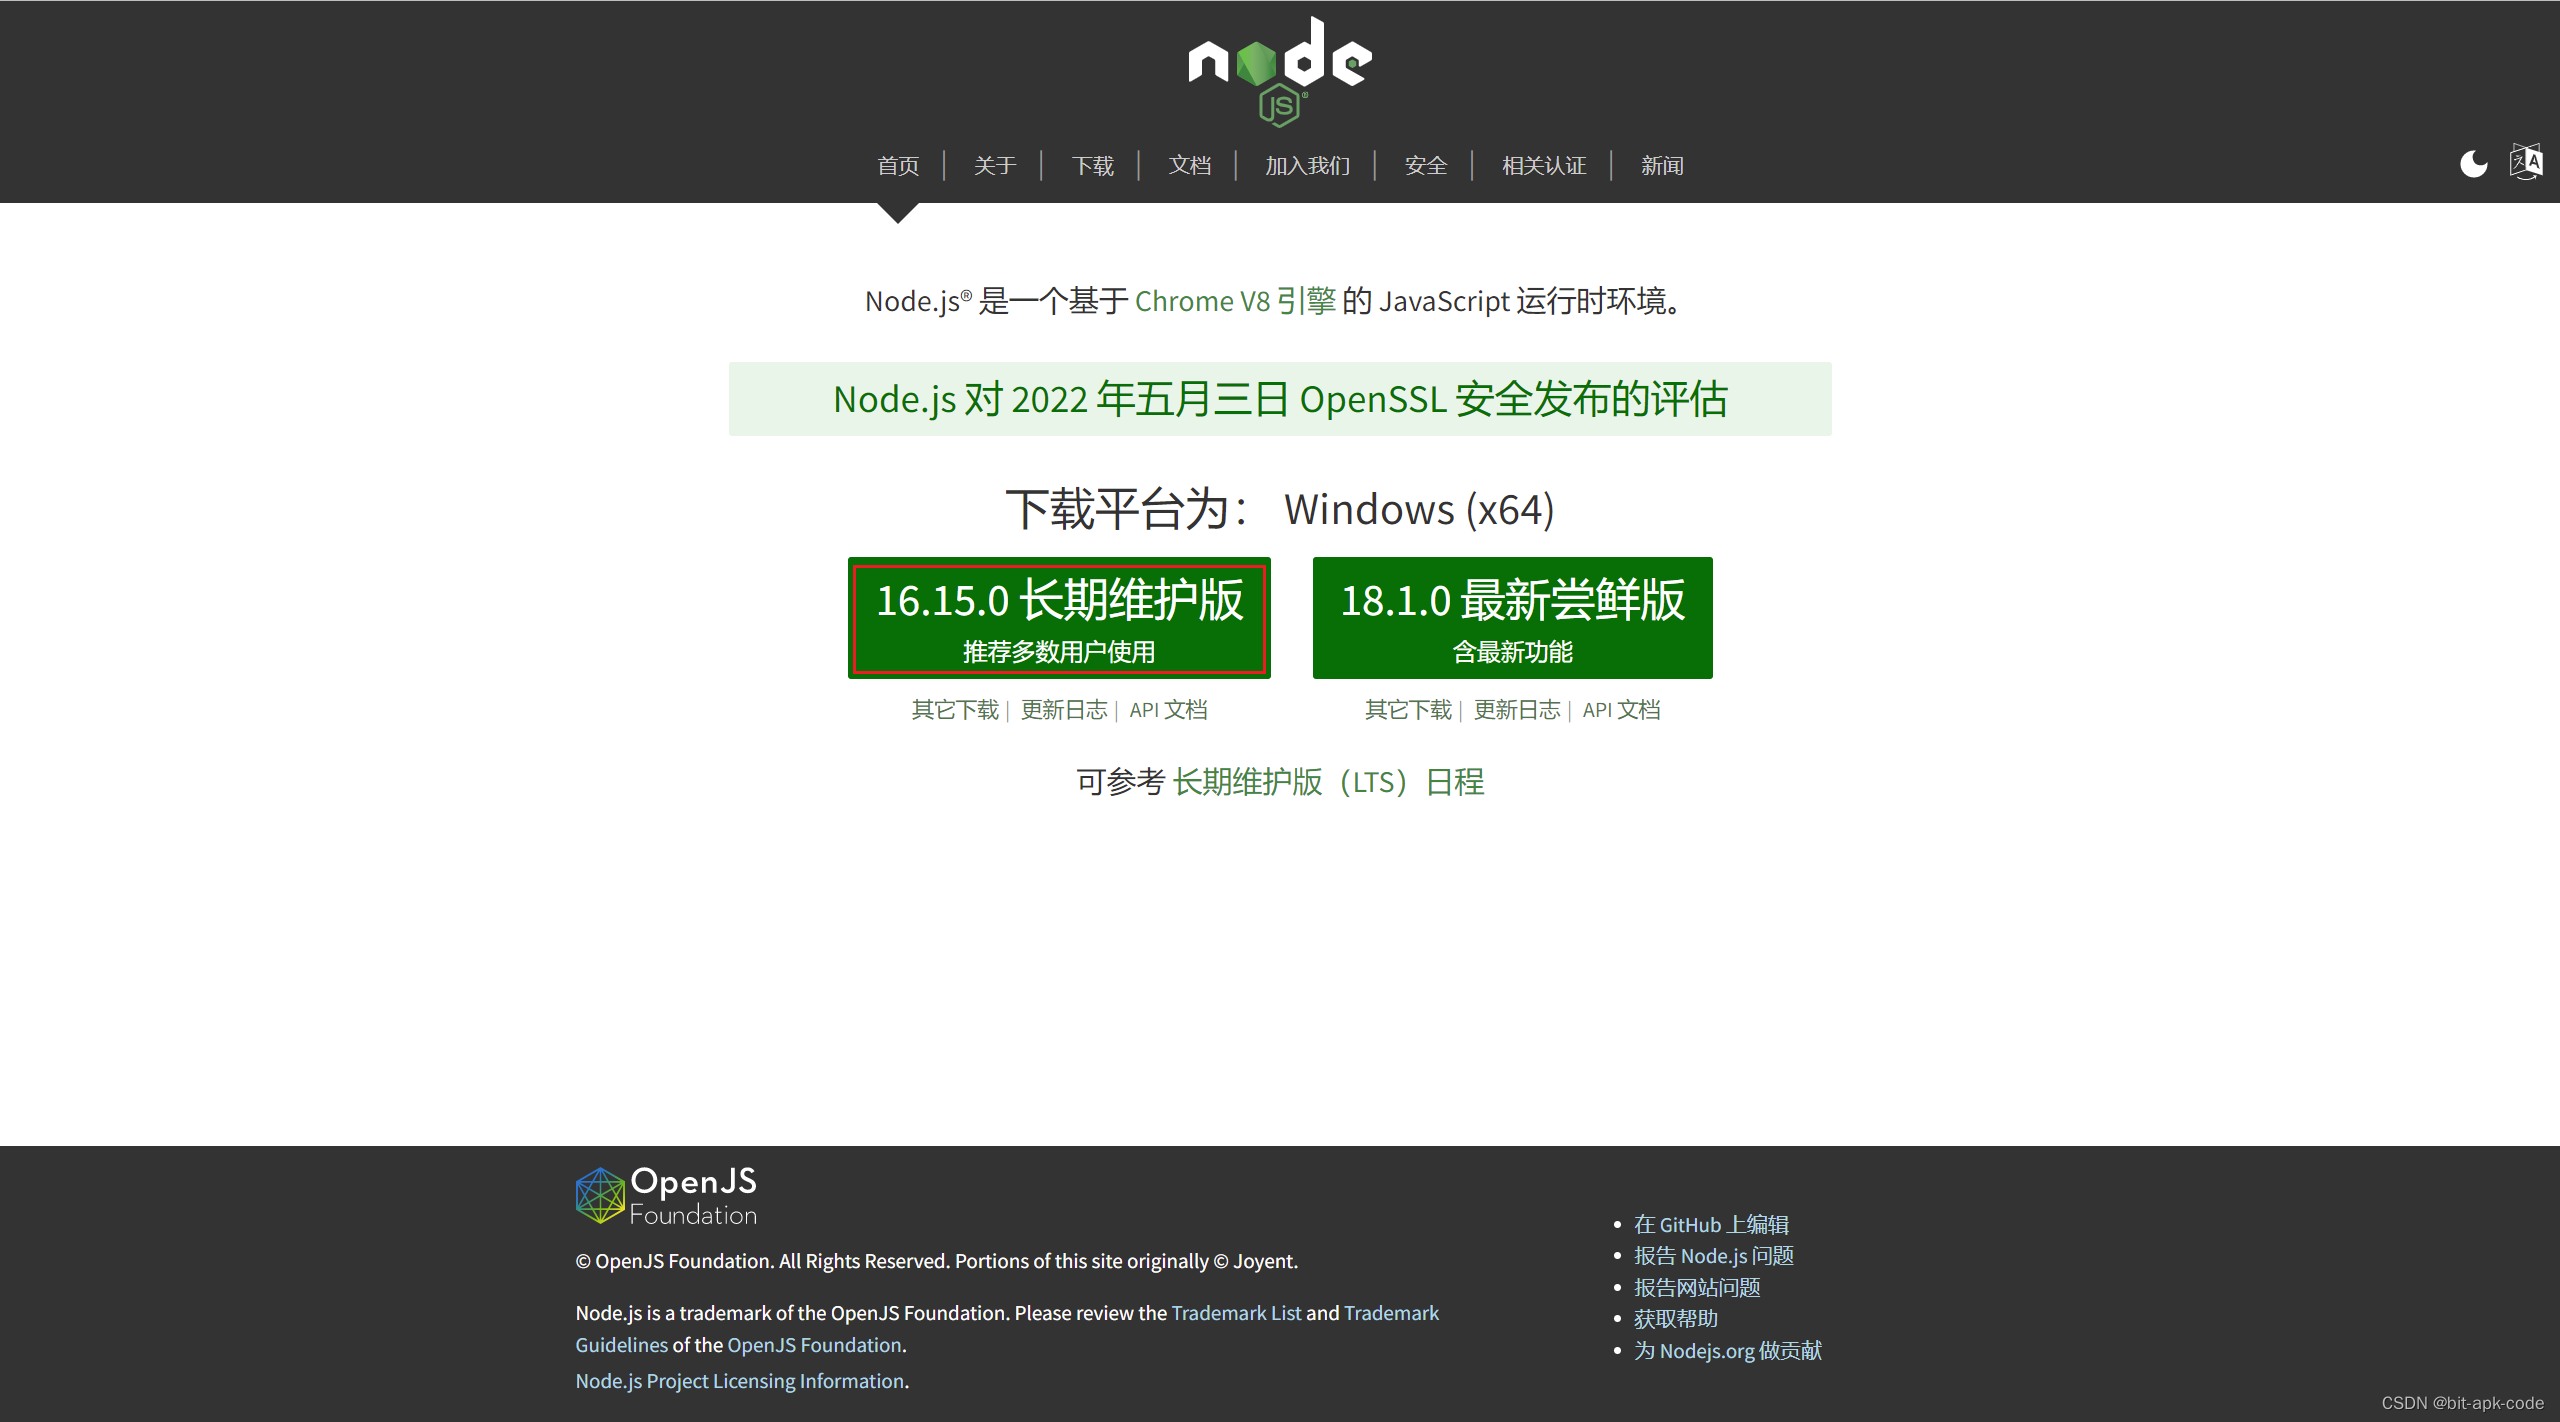Screen dimensions: 2560x1422
Task: Visit the OpenJS Foundation footer text link
Action: (x=814, y=1345)
